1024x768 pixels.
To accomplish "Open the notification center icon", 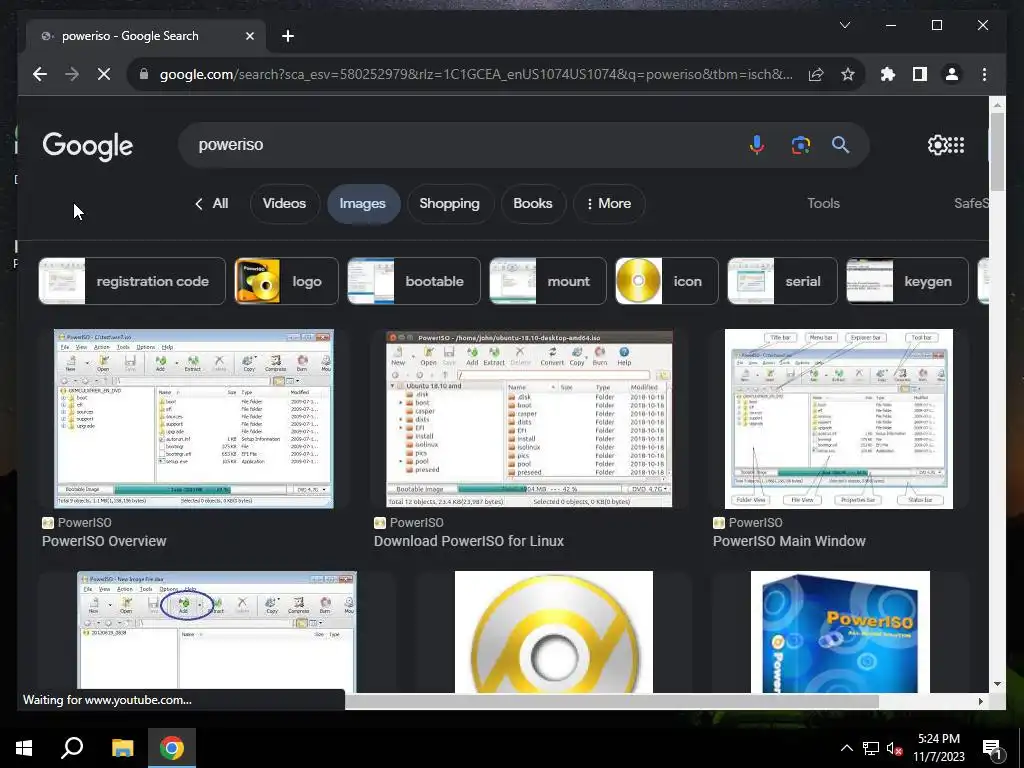I will [992, 749].
